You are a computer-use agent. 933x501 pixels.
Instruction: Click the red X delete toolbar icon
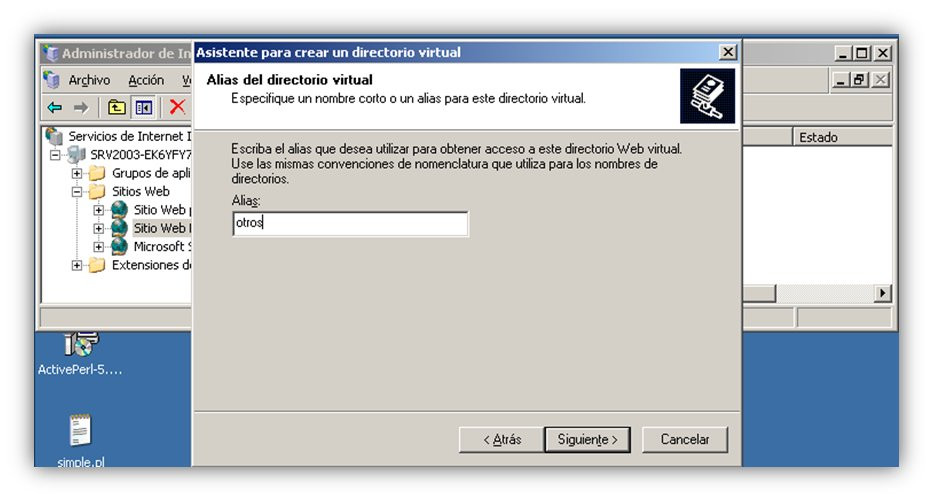point(177,107)
